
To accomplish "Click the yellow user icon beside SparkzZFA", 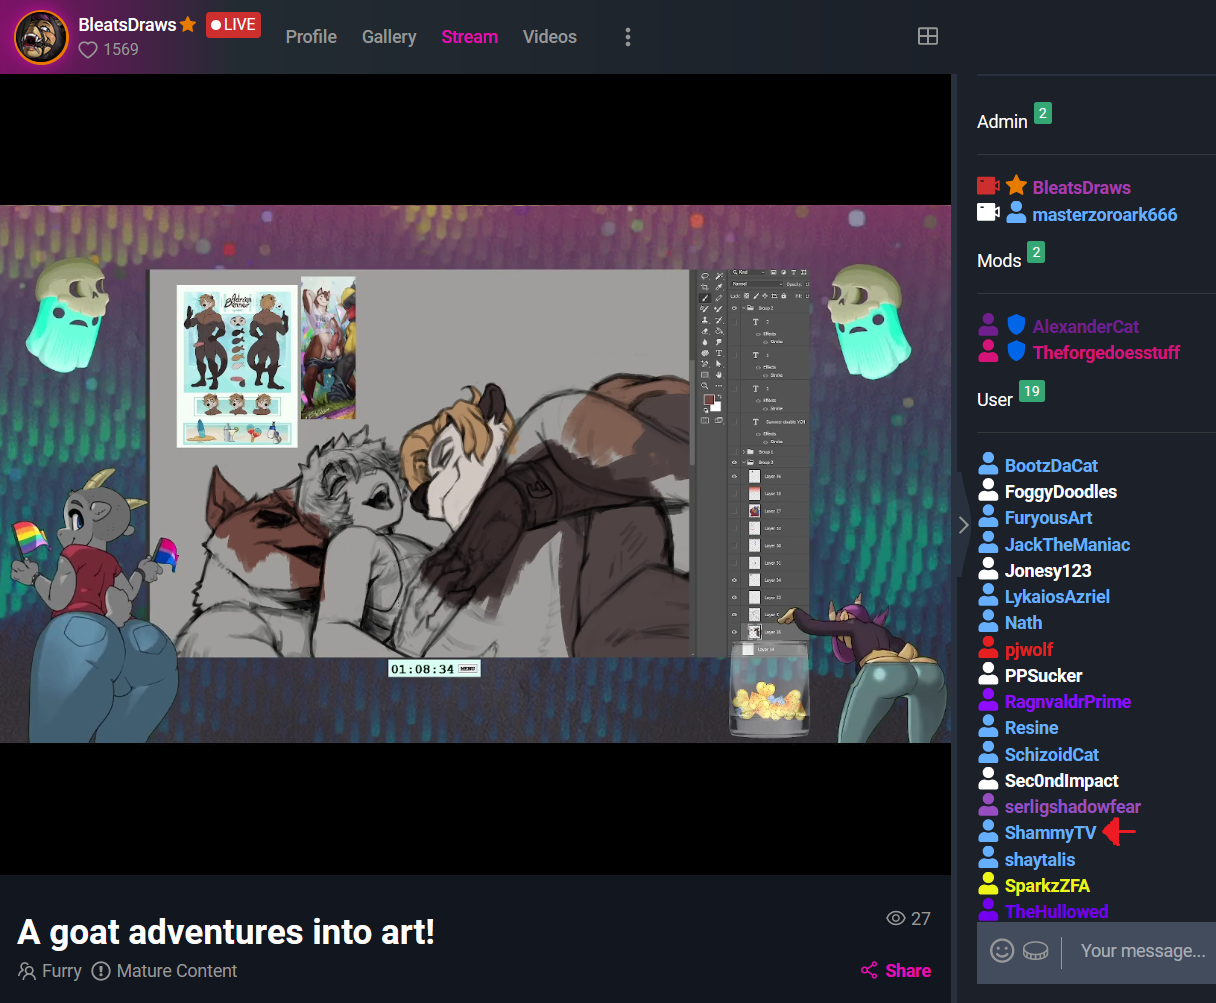I will click(x=988, y=884).
